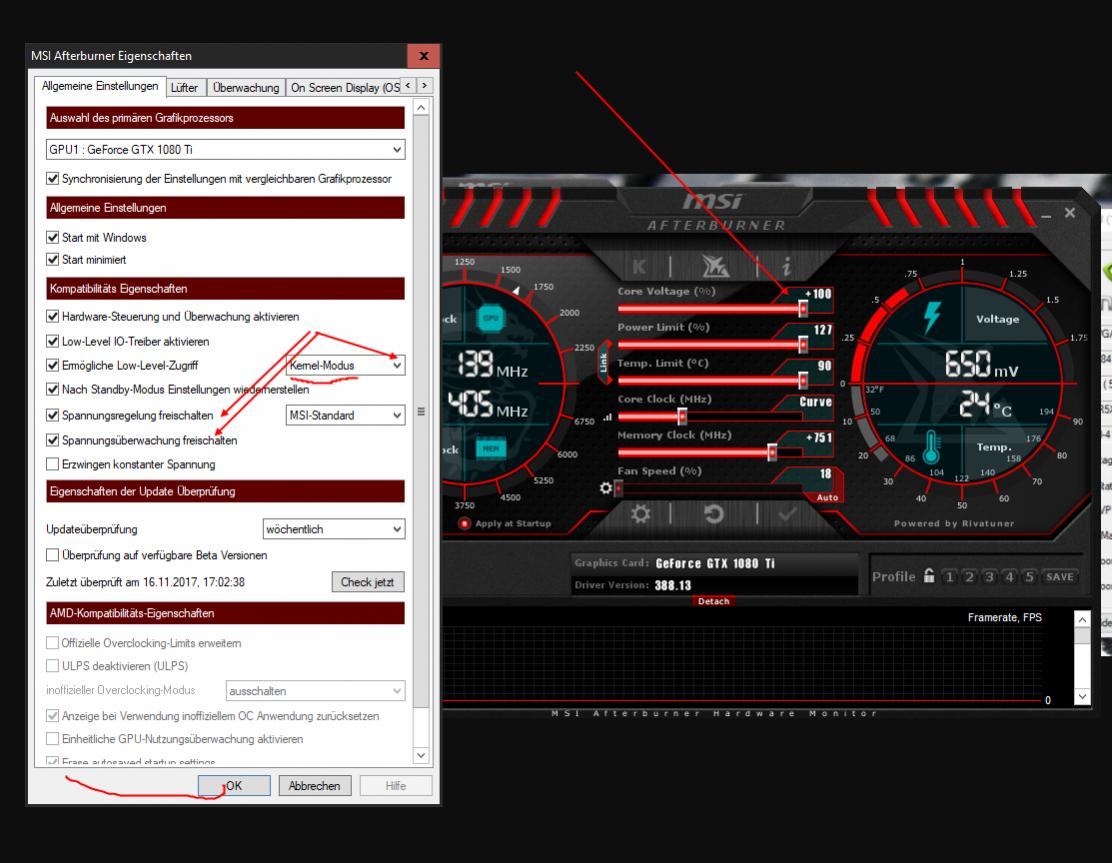Toggle Nach Standby-Modus Einstellungen wiederherstellen
Screen dimensions: 1112x863
click(x=52, y=389)
